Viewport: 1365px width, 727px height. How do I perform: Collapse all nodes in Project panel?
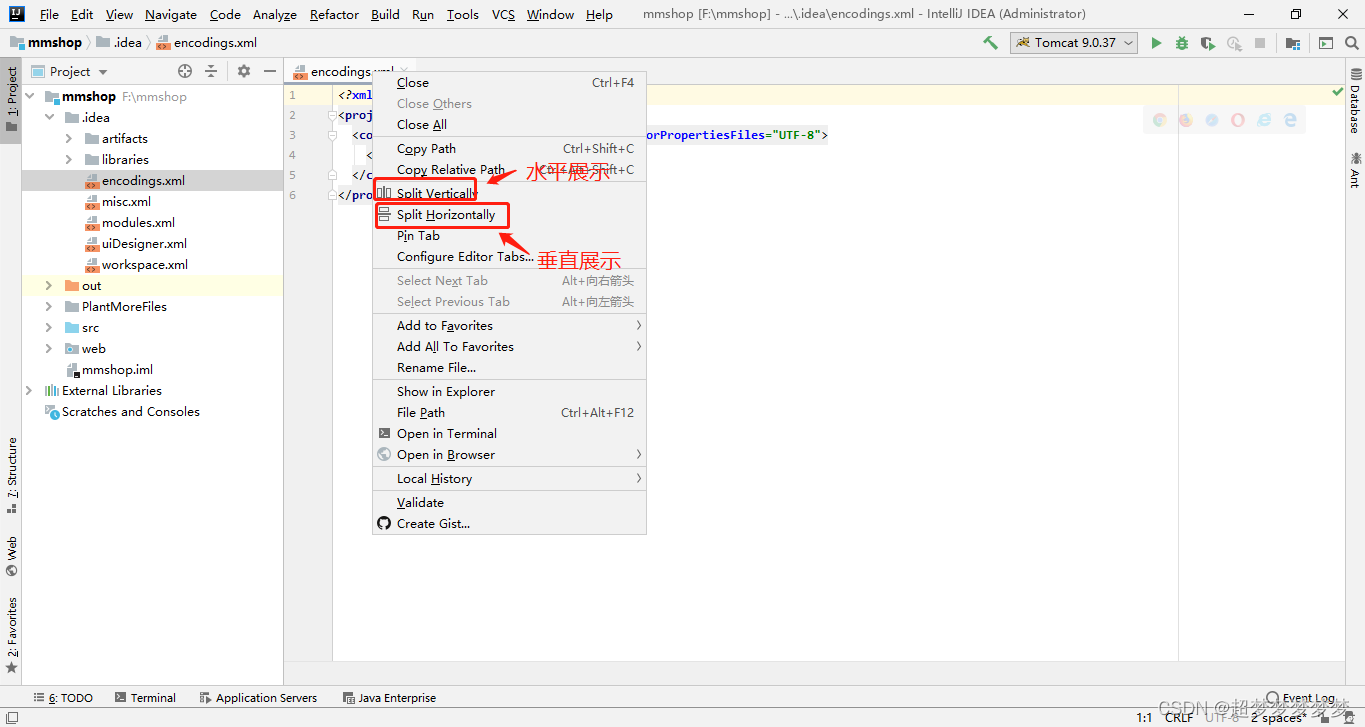click(211, 71)
